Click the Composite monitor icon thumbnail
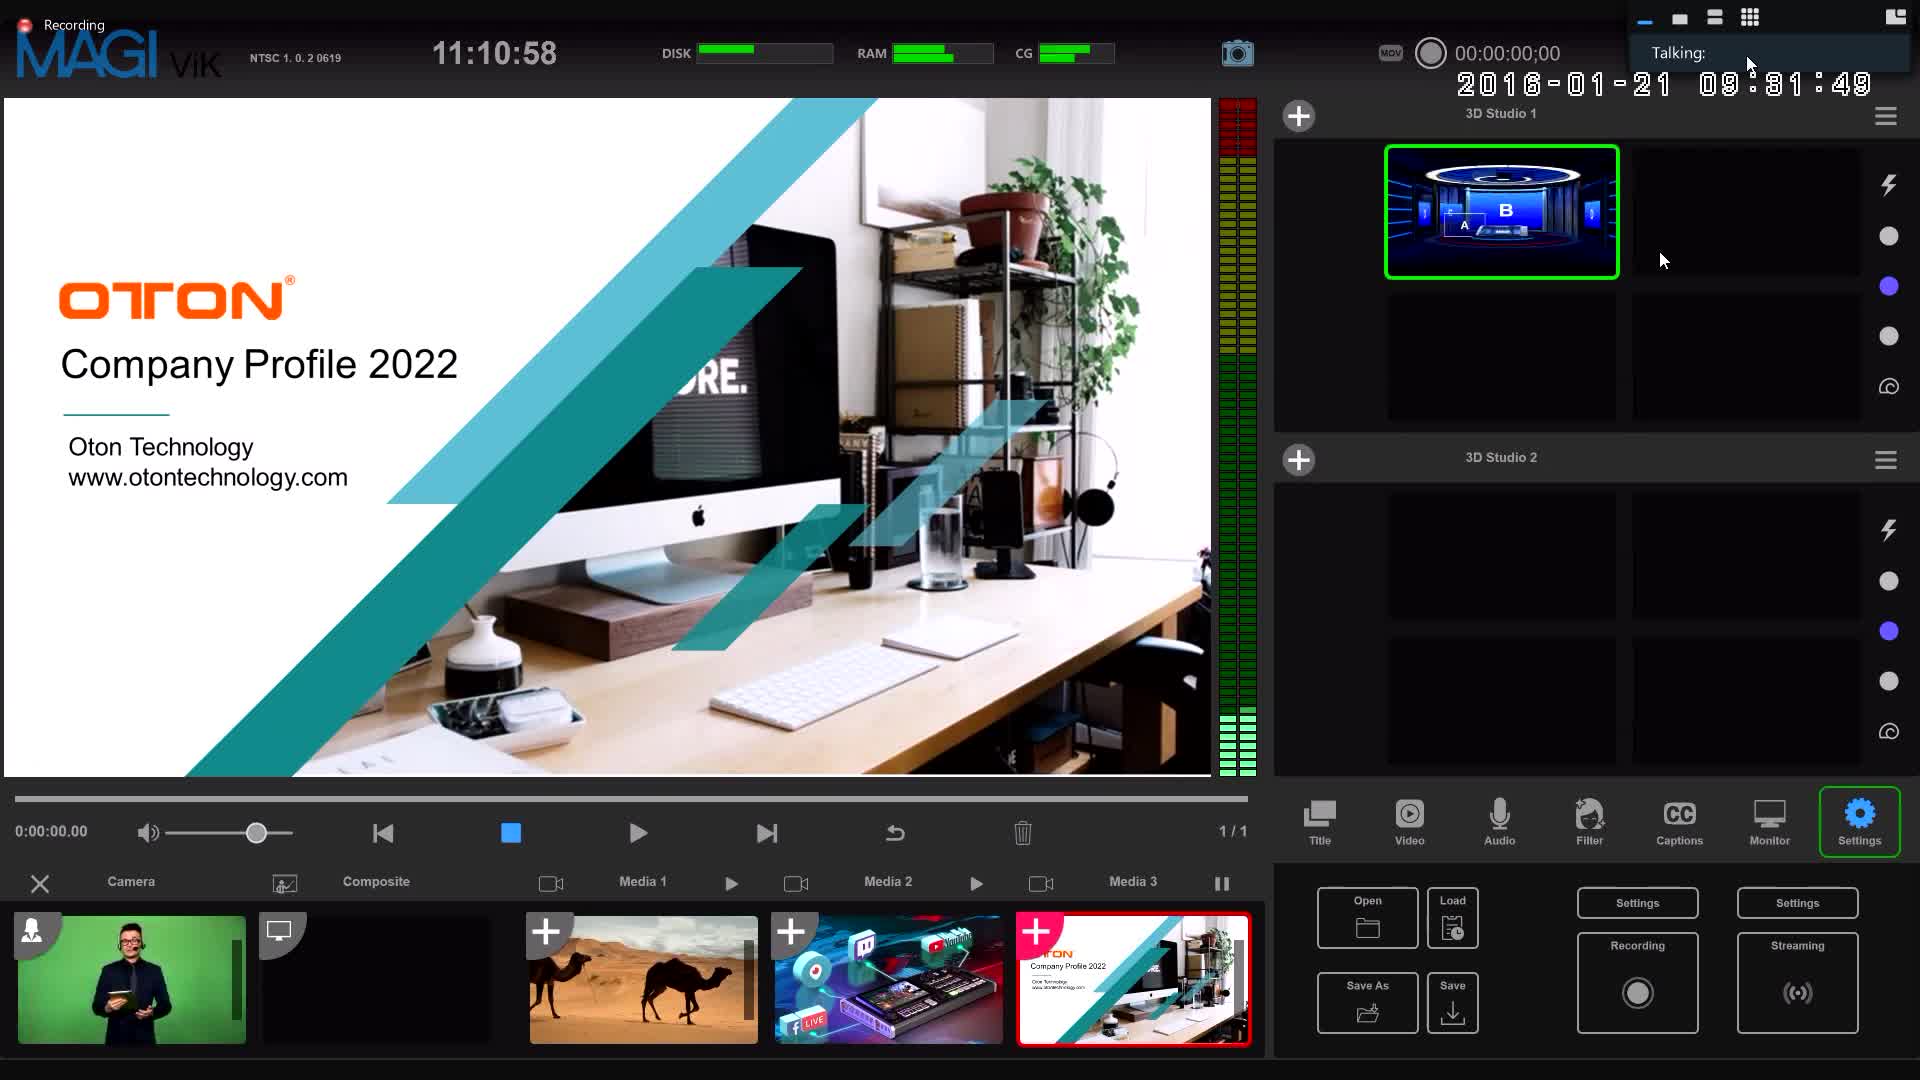The height and width of the screenshot is (1080, 1920). pyautogui.click(x=278, y=932)
